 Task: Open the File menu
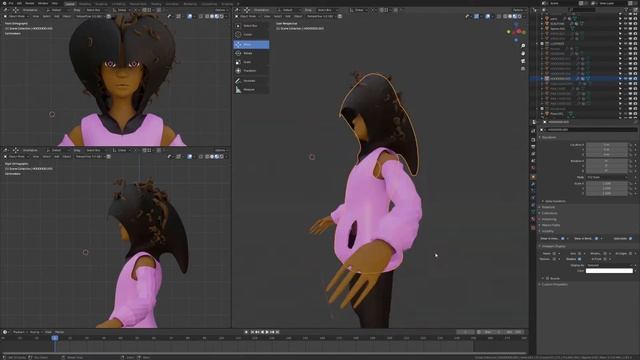point(11,3)
